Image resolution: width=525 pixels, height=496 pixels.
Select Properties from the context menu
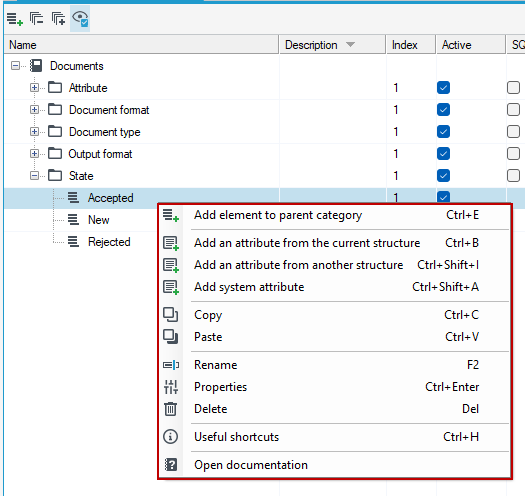pyautogui.click(x=335, y=387)
